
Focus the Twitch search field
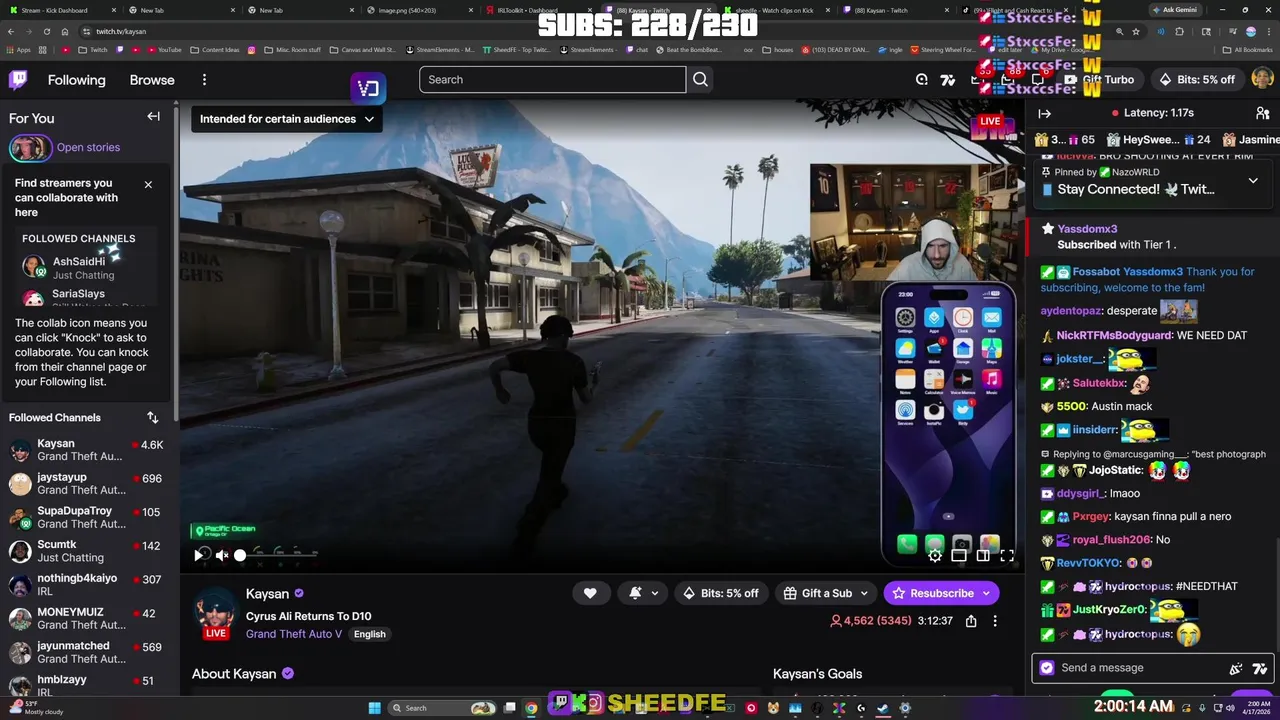552,80
